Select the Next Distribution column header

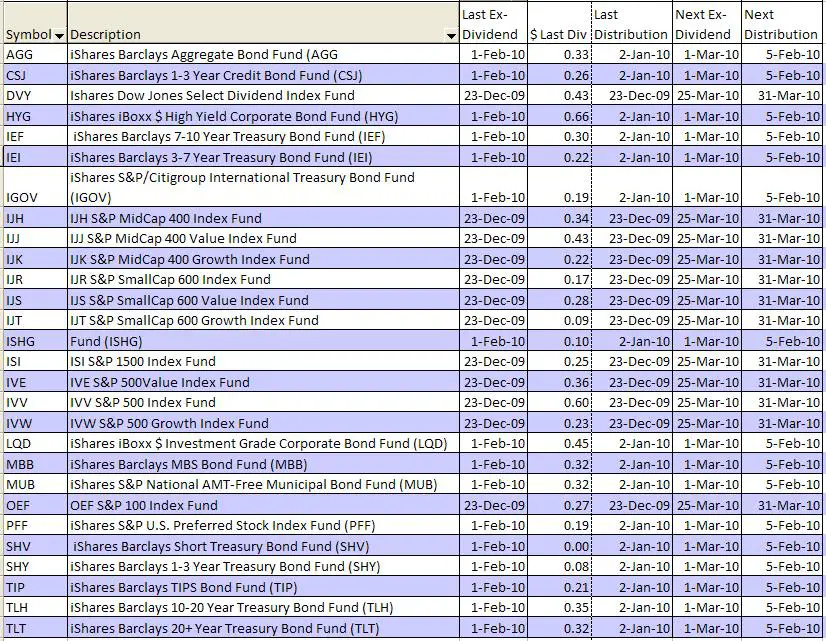pyautogui.click(x=782, y=24)
